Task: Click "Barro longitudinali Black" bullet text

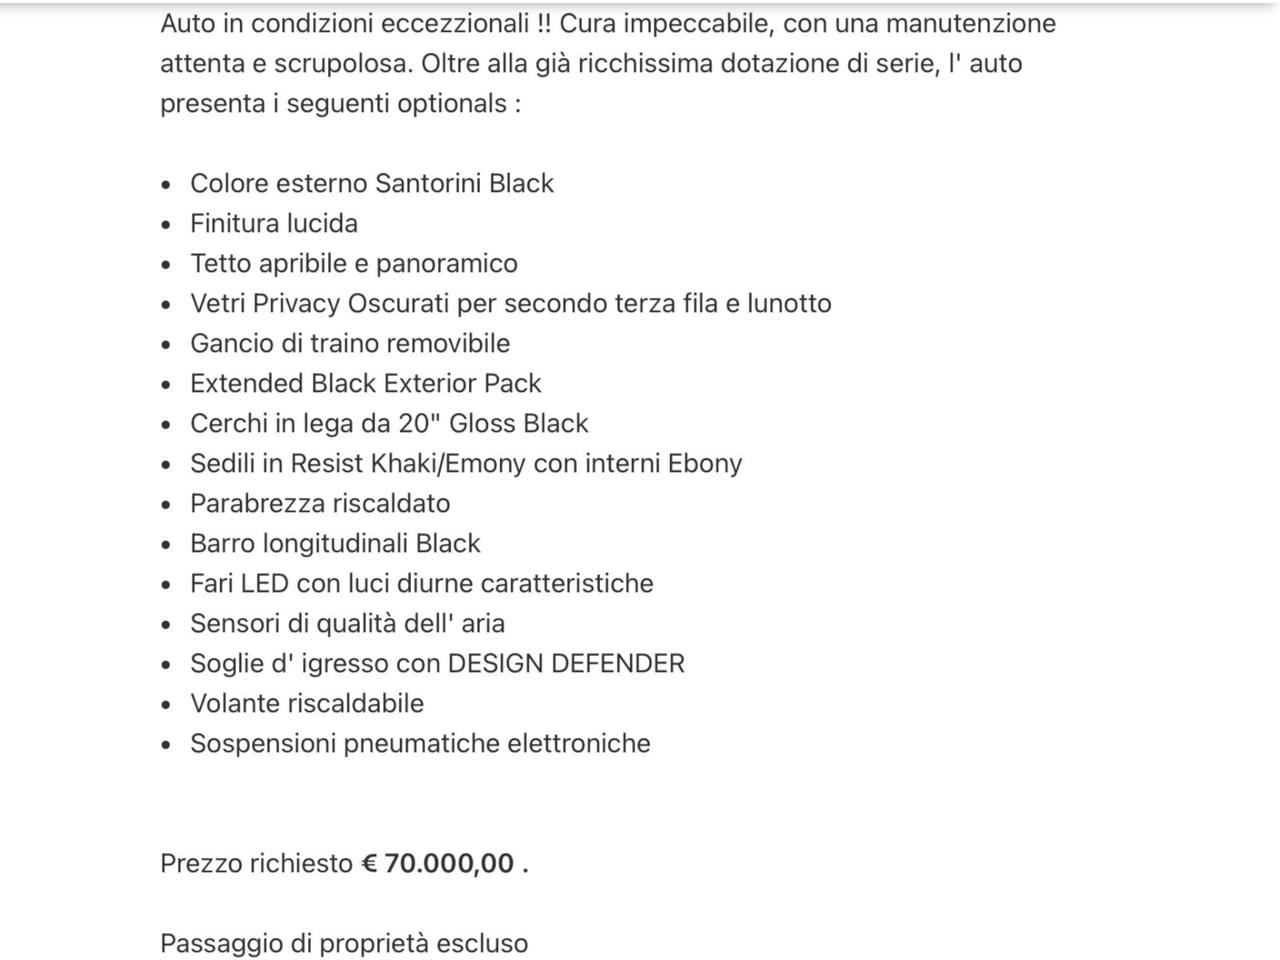Action: pos(335,544)
